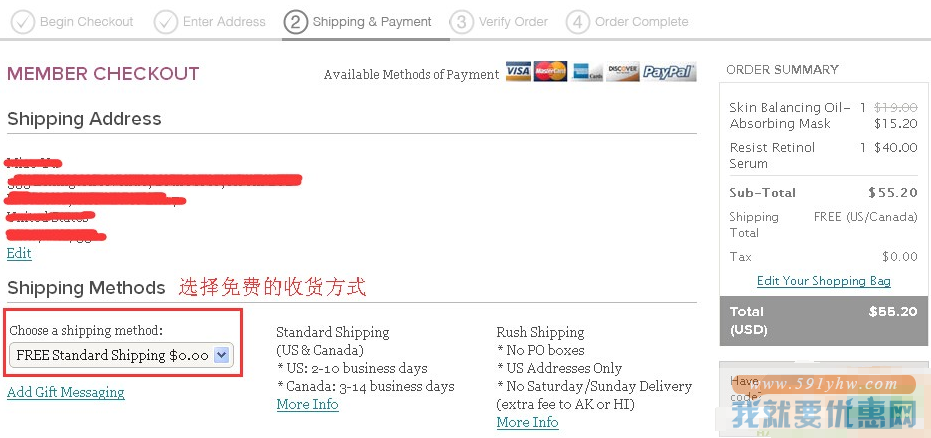931x438 pixels.
Task: Click the Visa card icon
Action: point(518,71)
